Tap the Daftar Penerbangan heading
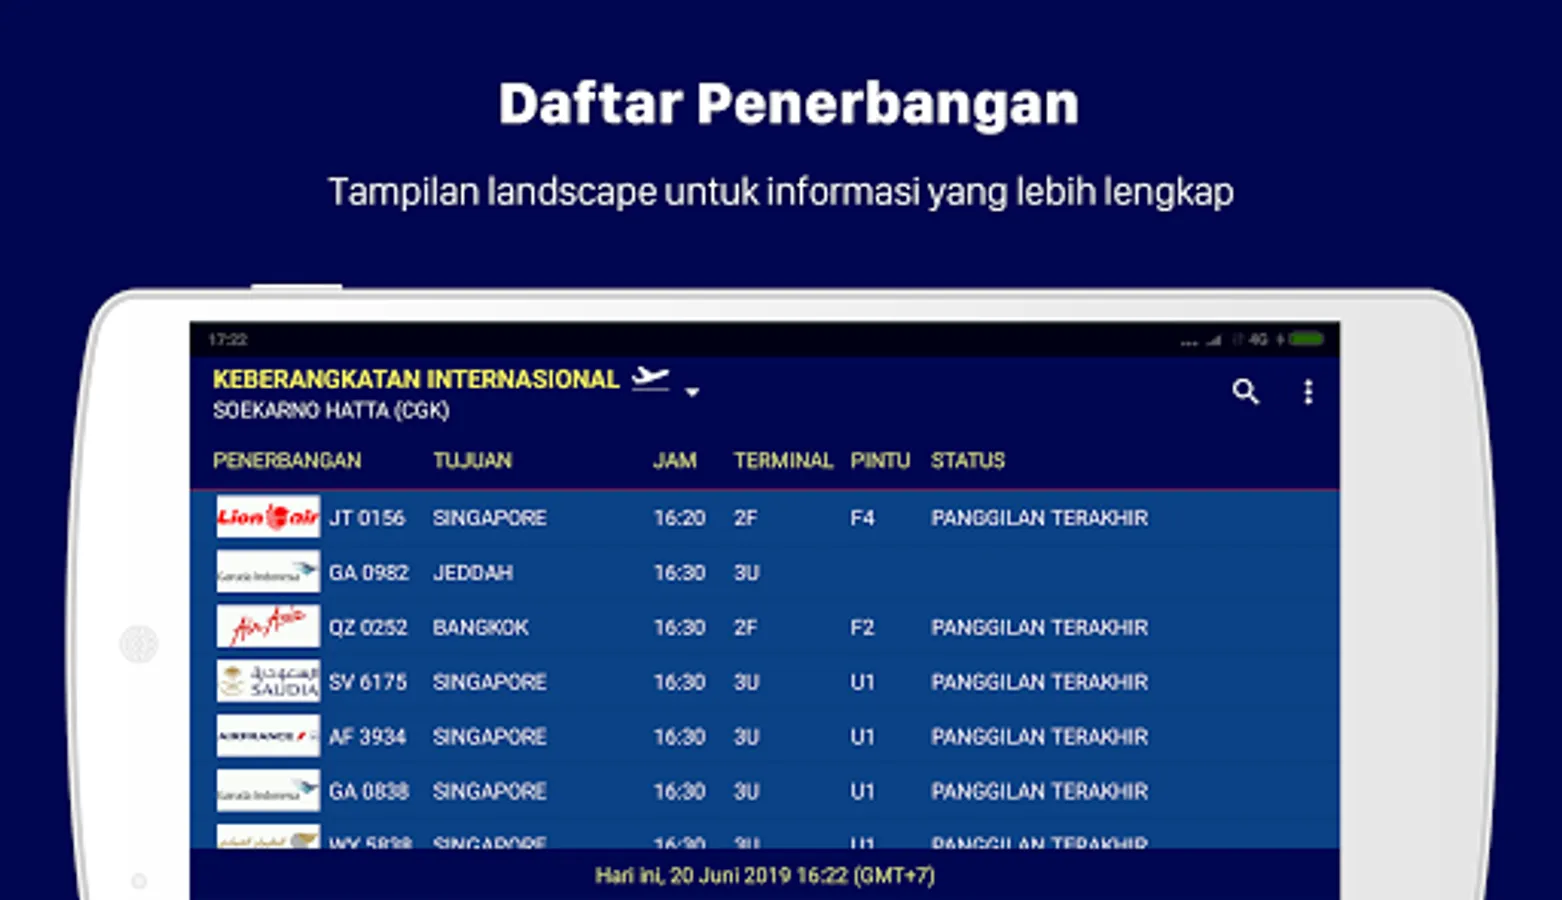Image resolution: width=1562 pixels, height=900 pixels. pyautogui.click(x=789, y=105)
